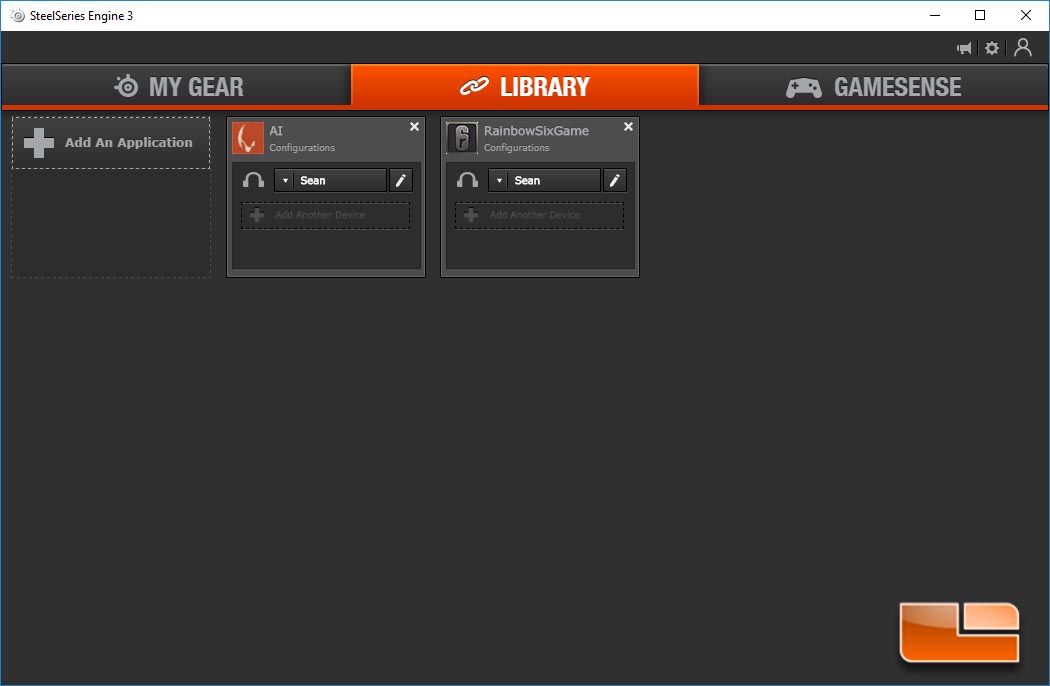Viewport: 1050px width, 686px height.
Task: Switch to the My Gear tab
Action: (x=177, y=86)
